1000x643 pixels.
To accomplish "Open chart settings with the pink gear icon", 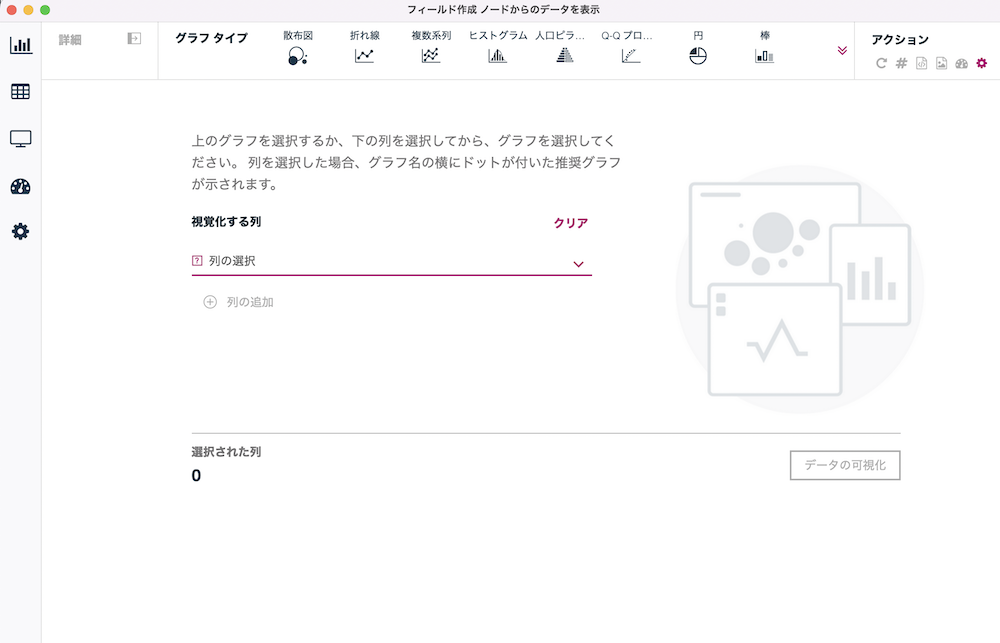I will click(981, 62).
